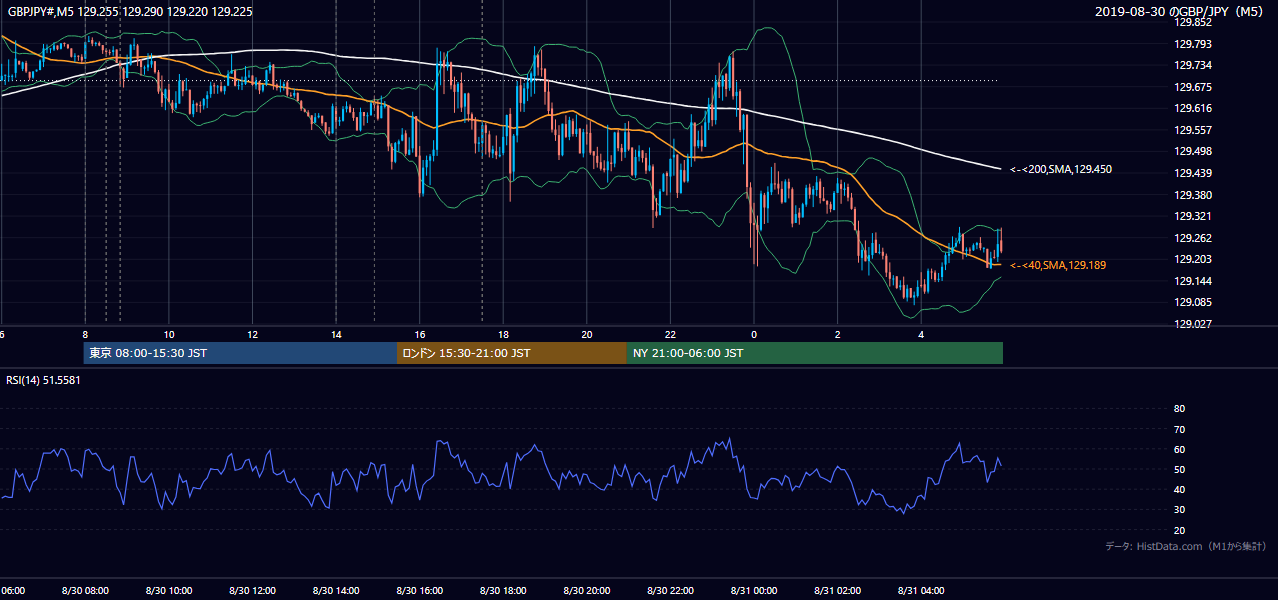Click the 8/30 14:00 time axis label
Viewport: 1278px width, 600px height.
pos(336,590)
